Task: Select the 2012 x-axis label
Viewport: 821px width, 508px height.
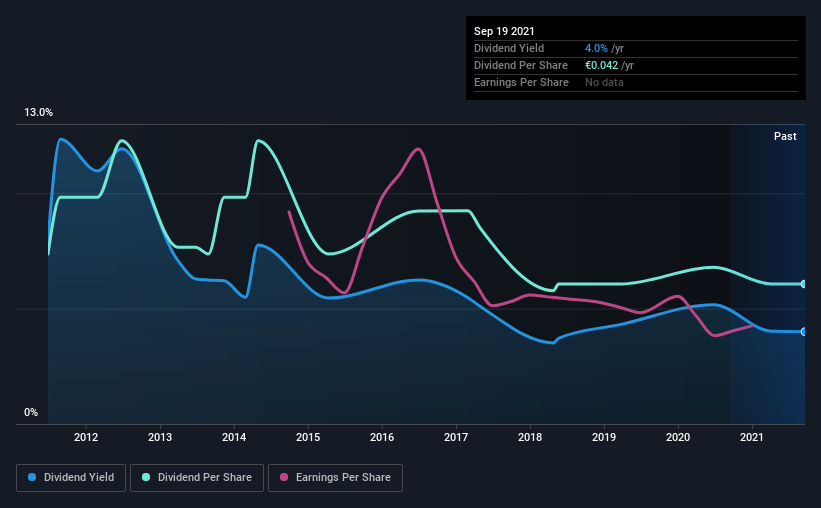Action: pyautogui.click(x=86, y=437)
